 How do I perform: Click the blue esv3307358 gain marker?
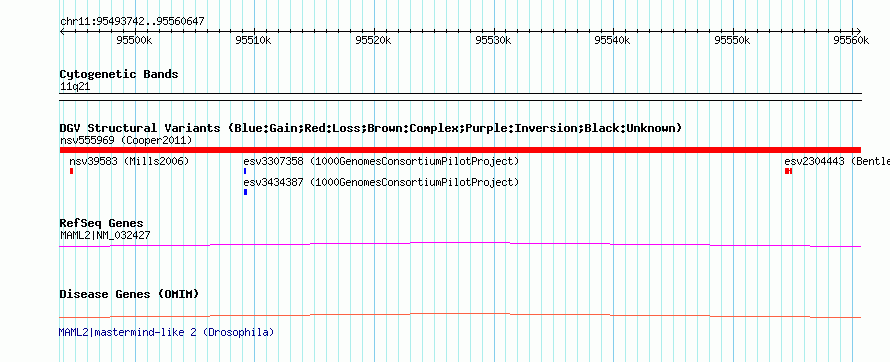[245, 171]
